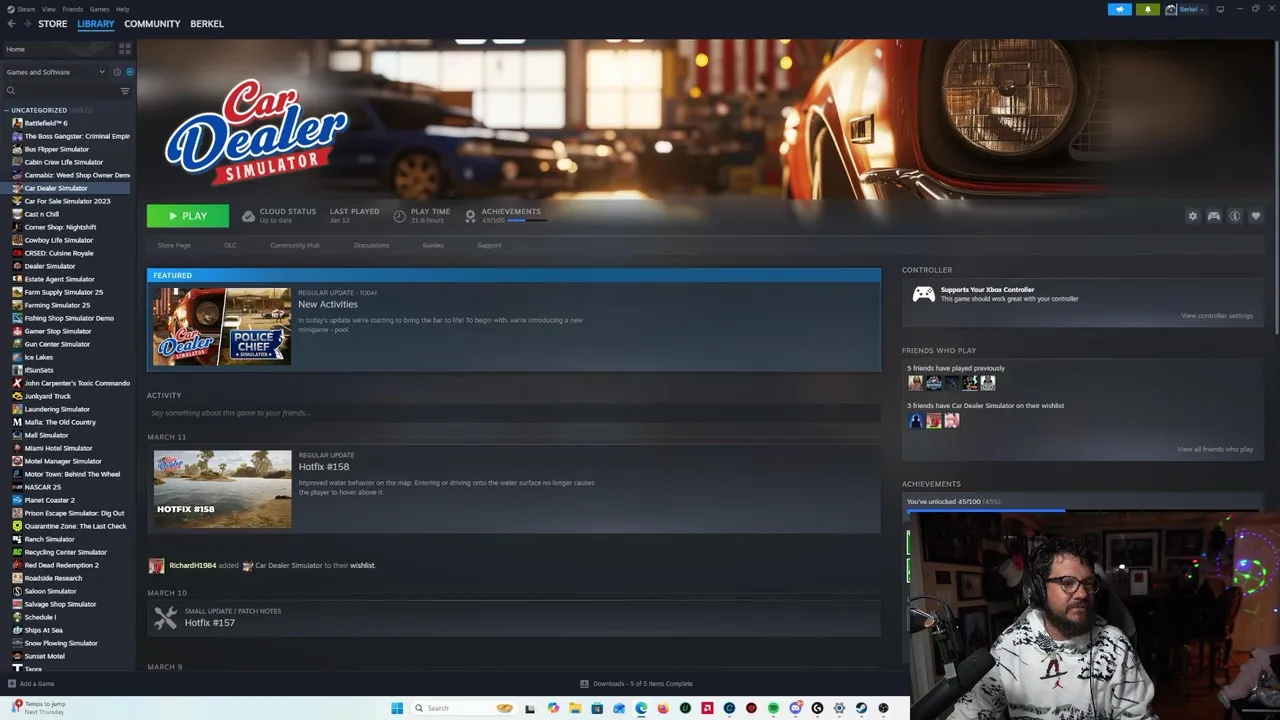The image size is (1280, 720).
Task: Switch library to grid collections view
Action: (x=125, y=48)
